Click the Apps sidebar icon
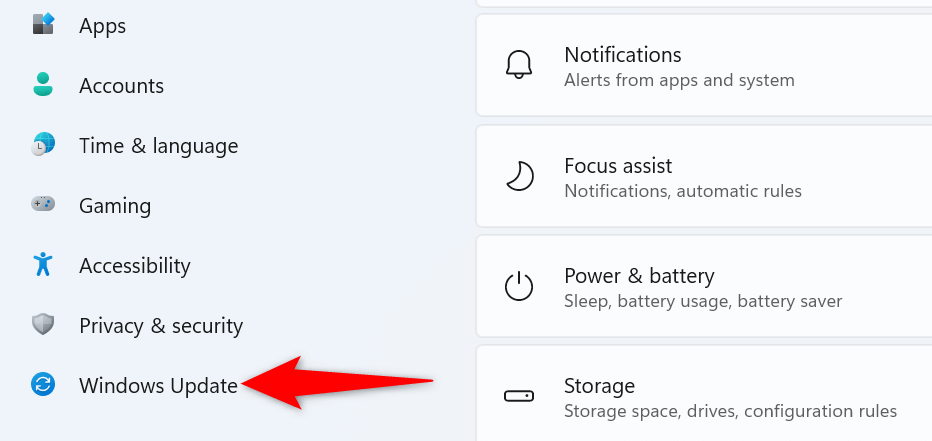Screen dimensions: 932x441 coord(43,24)
